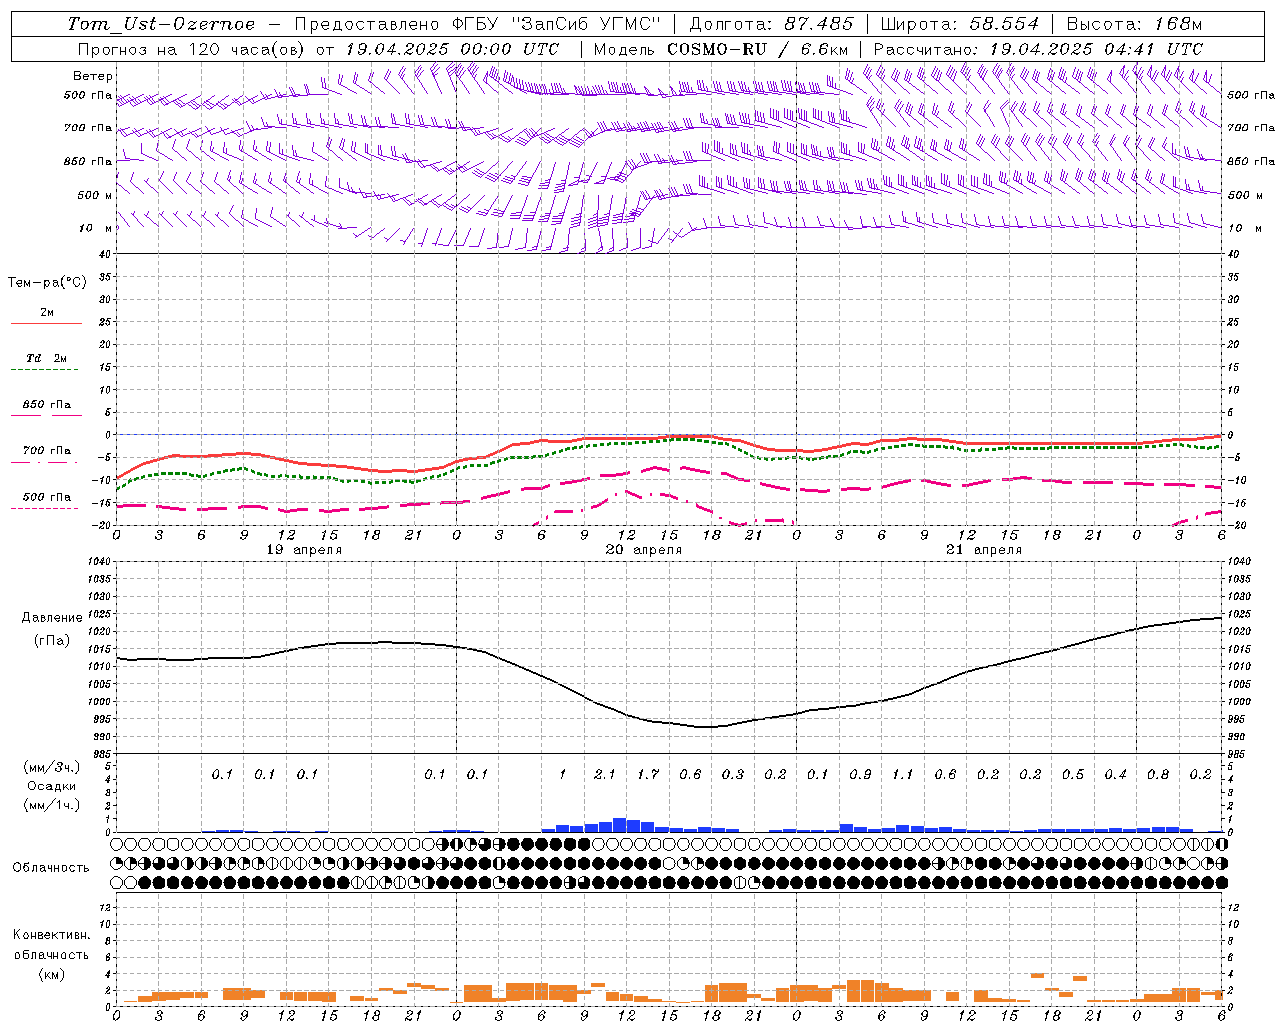
Task: Select the 20 апреля date label
Action: pos(644,550)
